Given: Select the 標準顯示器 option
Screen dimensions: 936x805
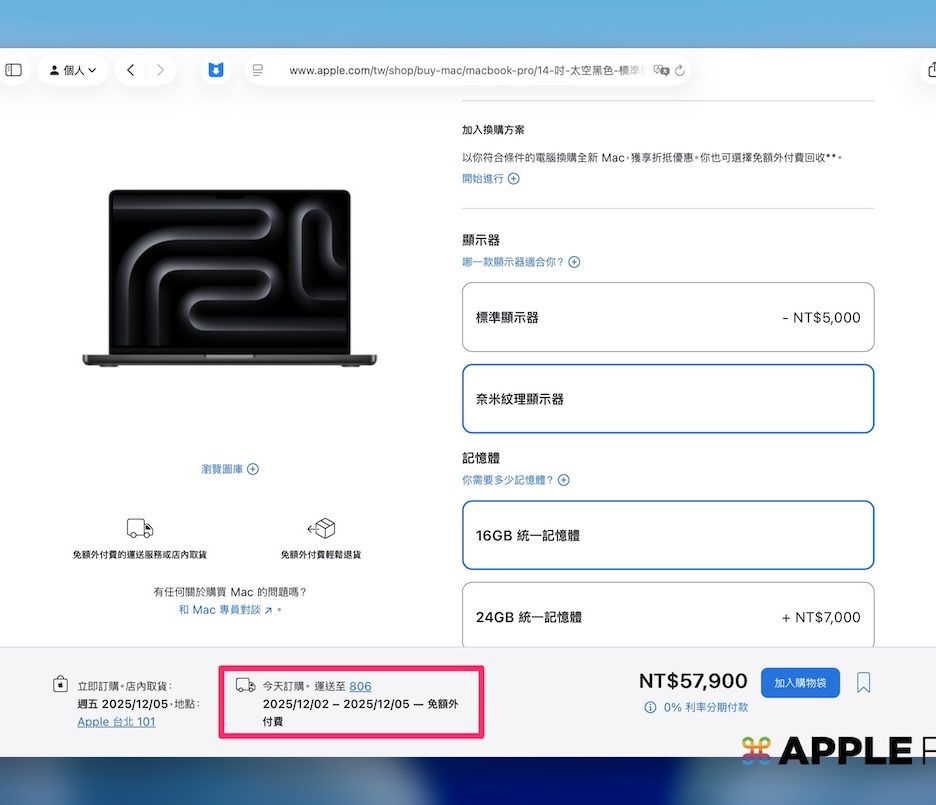Looking at the screenshot, I should [x=667, y=317].
